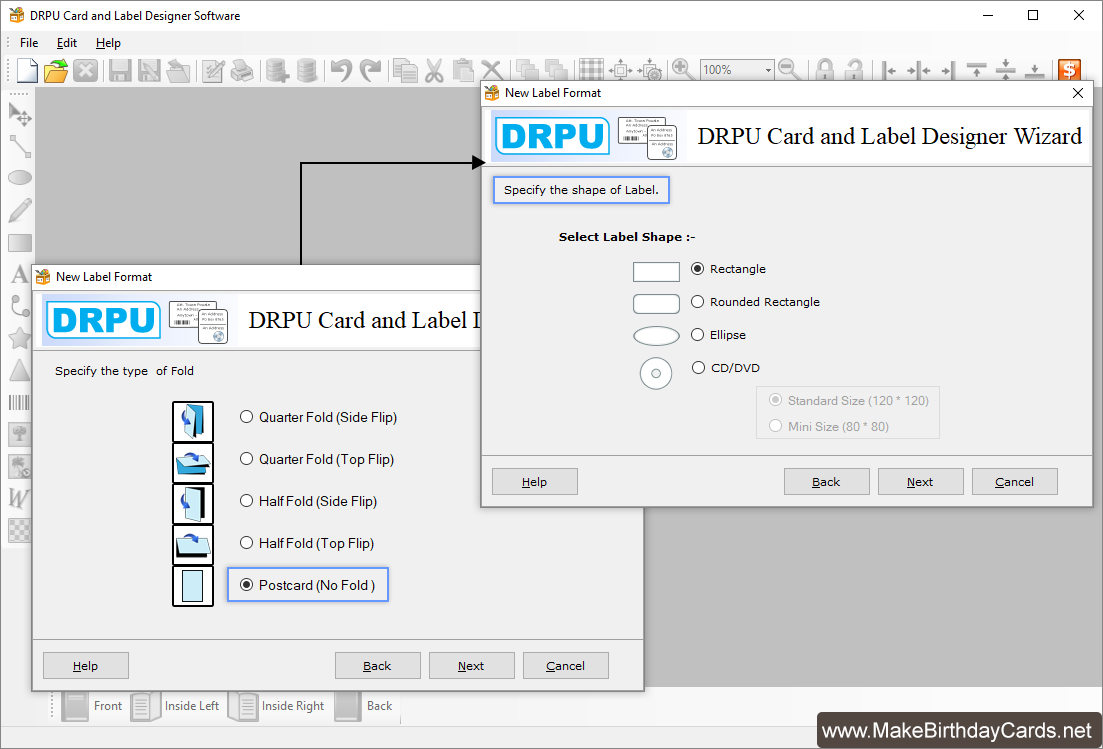Click the Quarter Fold (Side Flip) thumbnail
Viewport: 1103px width, 749px height.
pos(193,422)
